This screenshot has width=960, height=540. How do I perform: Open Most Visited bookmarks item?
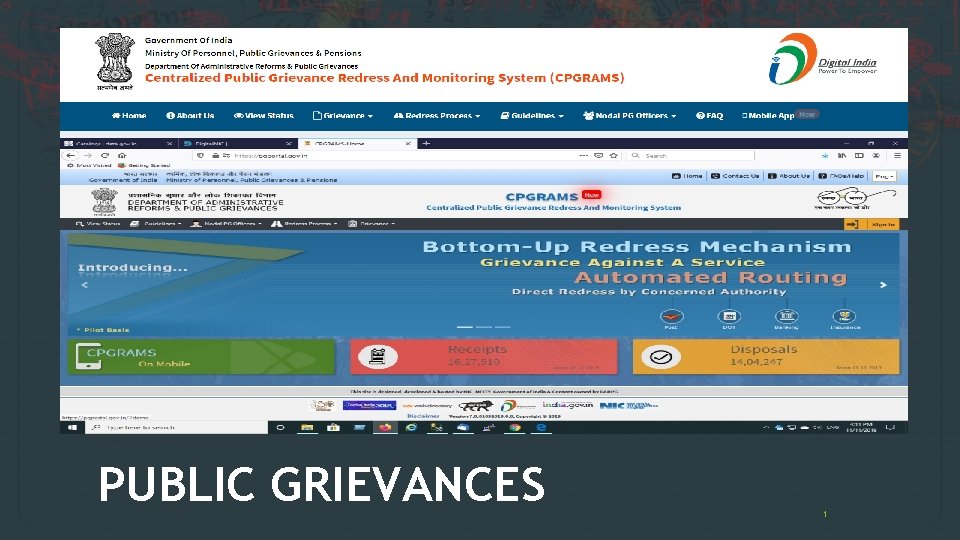tap(89, 165)
